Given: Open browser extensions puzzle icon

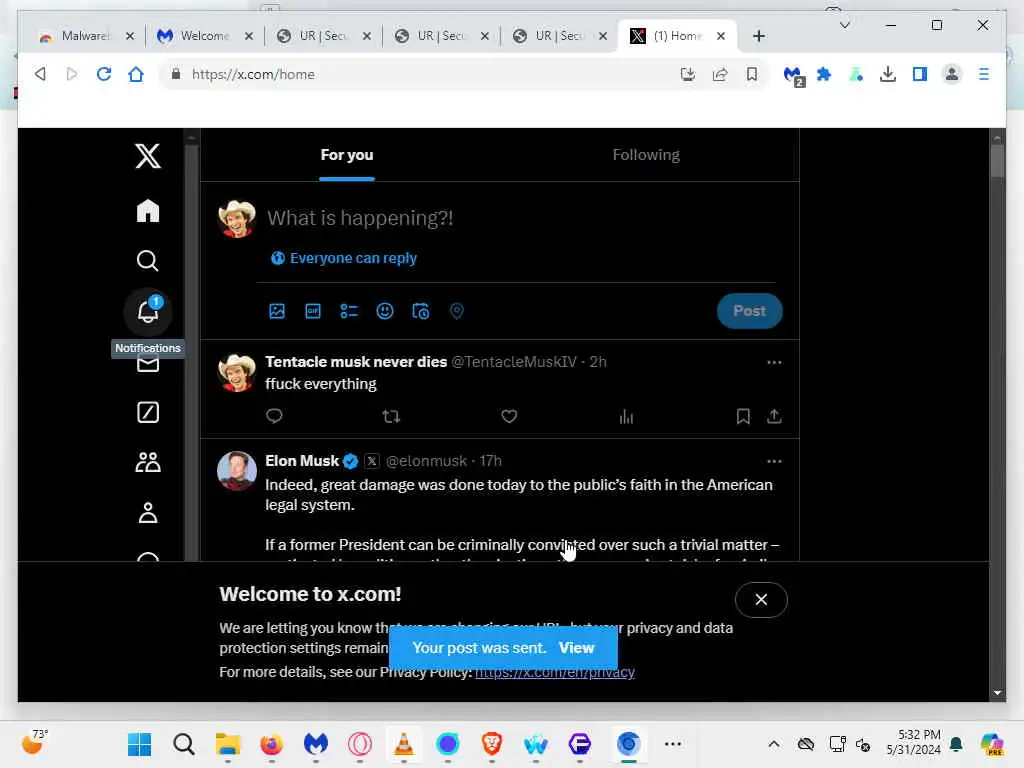Looking at the screenshot, I should click(824, 74).
